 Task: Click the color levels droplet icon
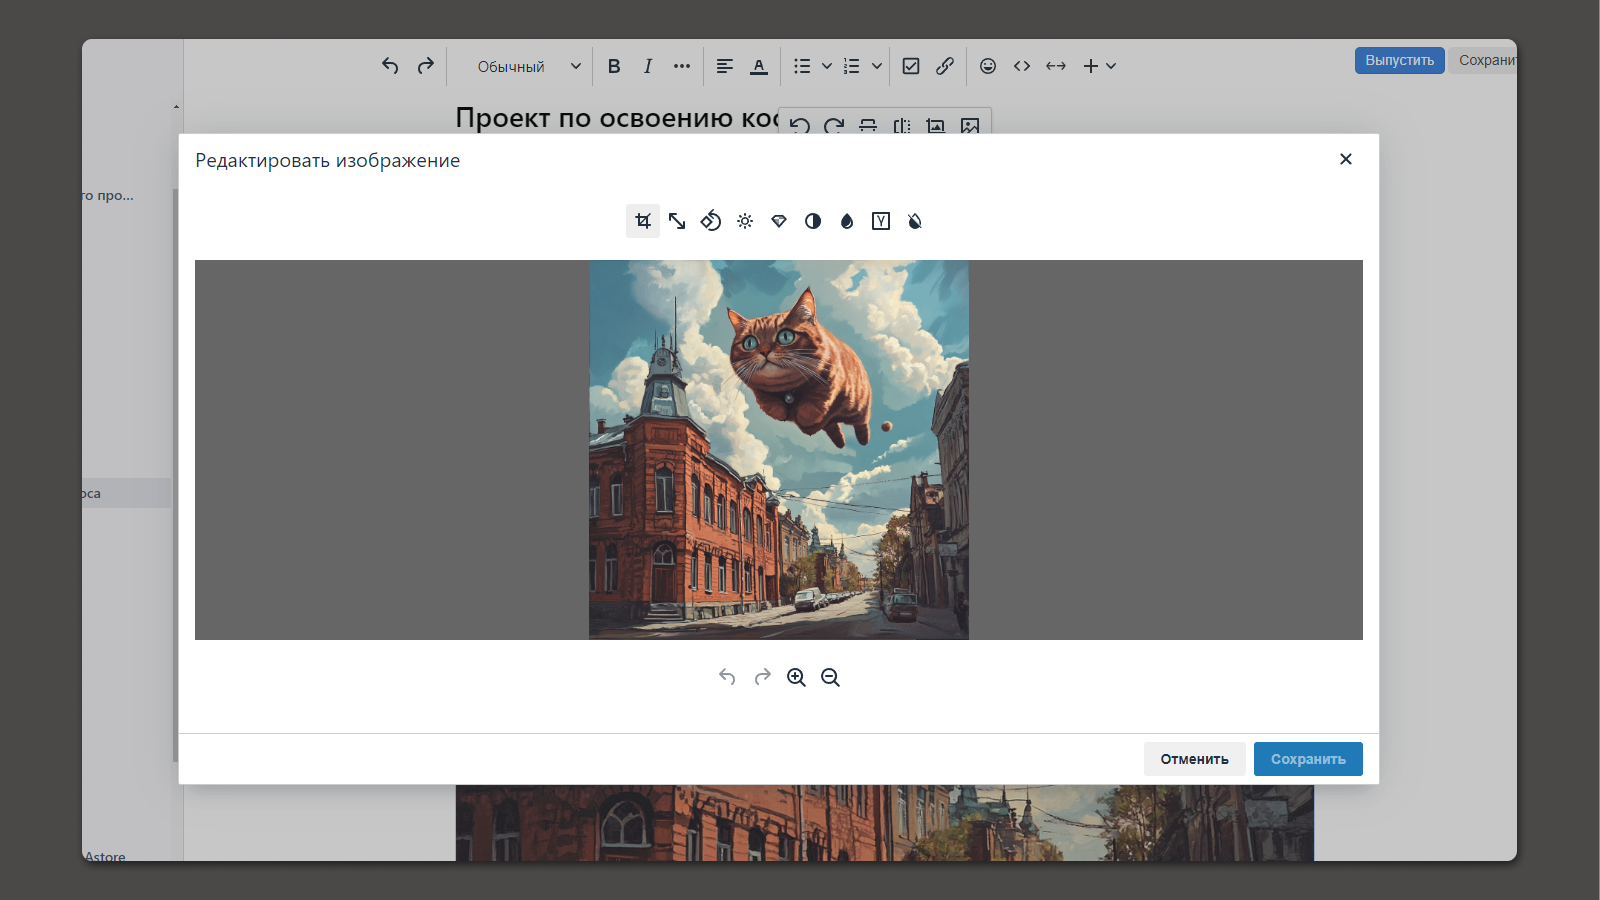[847, 221]
